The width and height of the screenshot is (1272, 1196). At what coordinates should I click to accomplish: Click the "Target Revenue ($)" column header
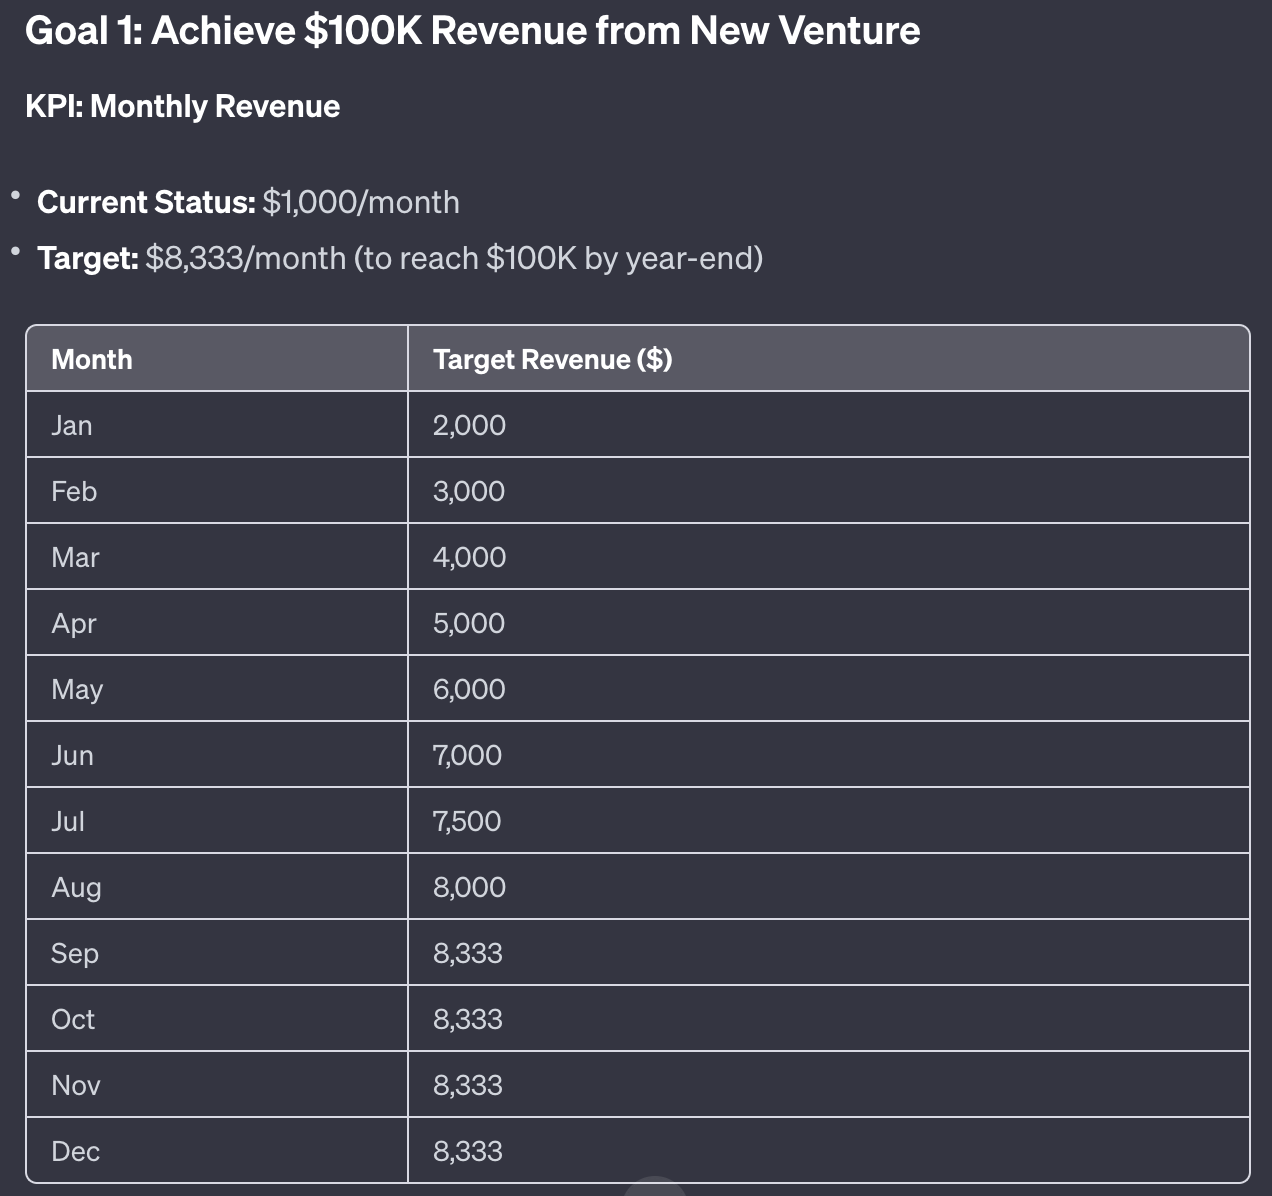(x=552, y=359)
